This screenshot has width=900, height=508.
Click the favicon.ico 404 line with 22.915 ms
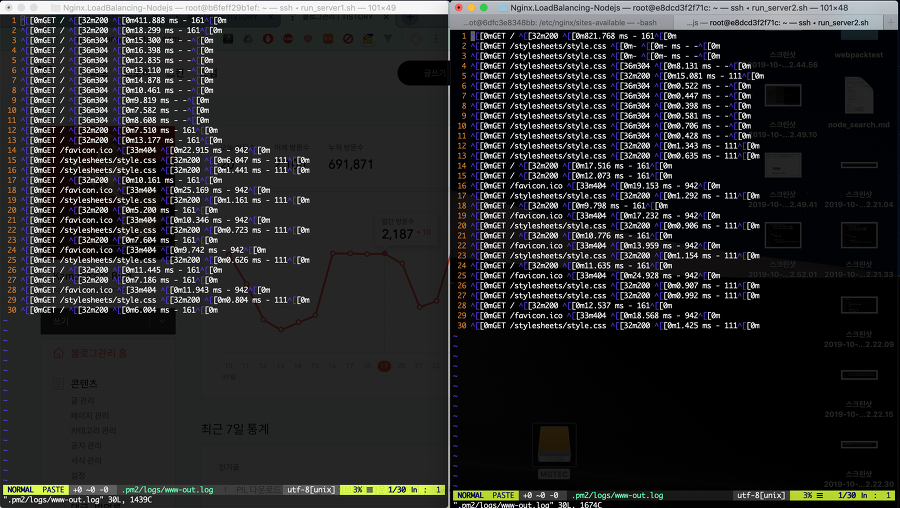pyautogui.click(x=145, y=150)
